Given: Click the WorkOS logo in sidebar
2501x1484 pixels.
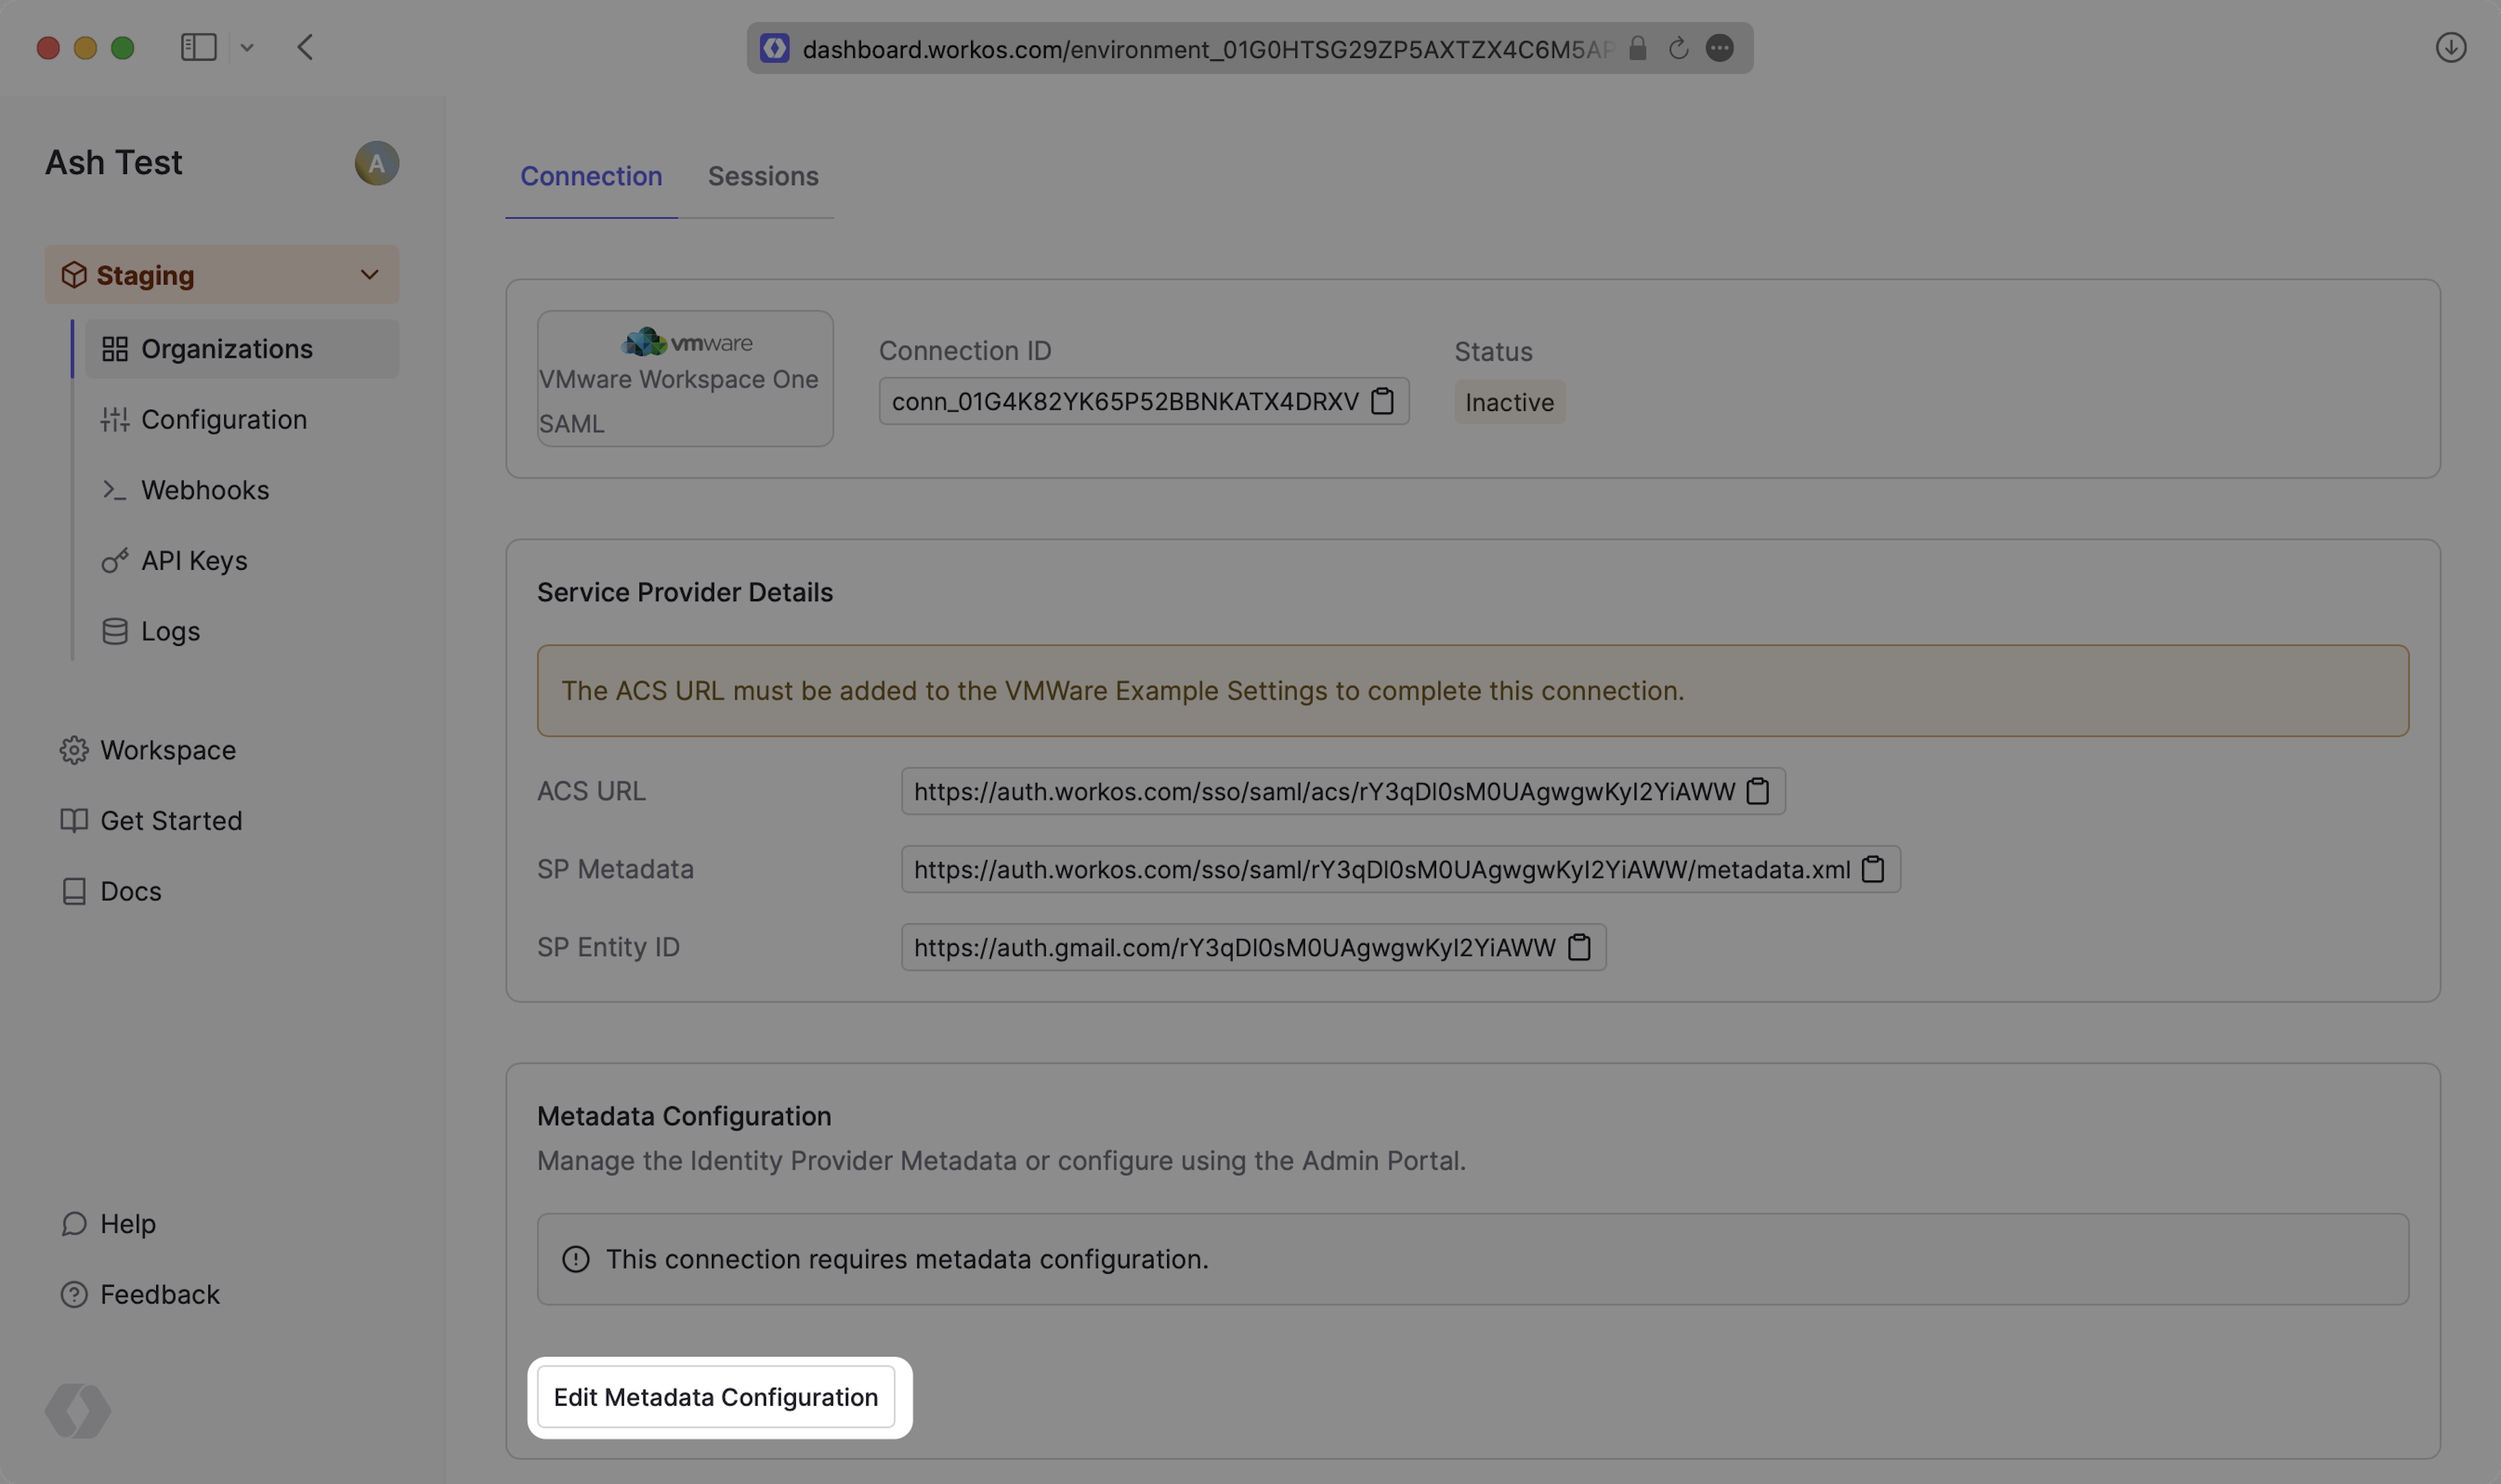Looking at the screenshot, I should pos(78,1410).
